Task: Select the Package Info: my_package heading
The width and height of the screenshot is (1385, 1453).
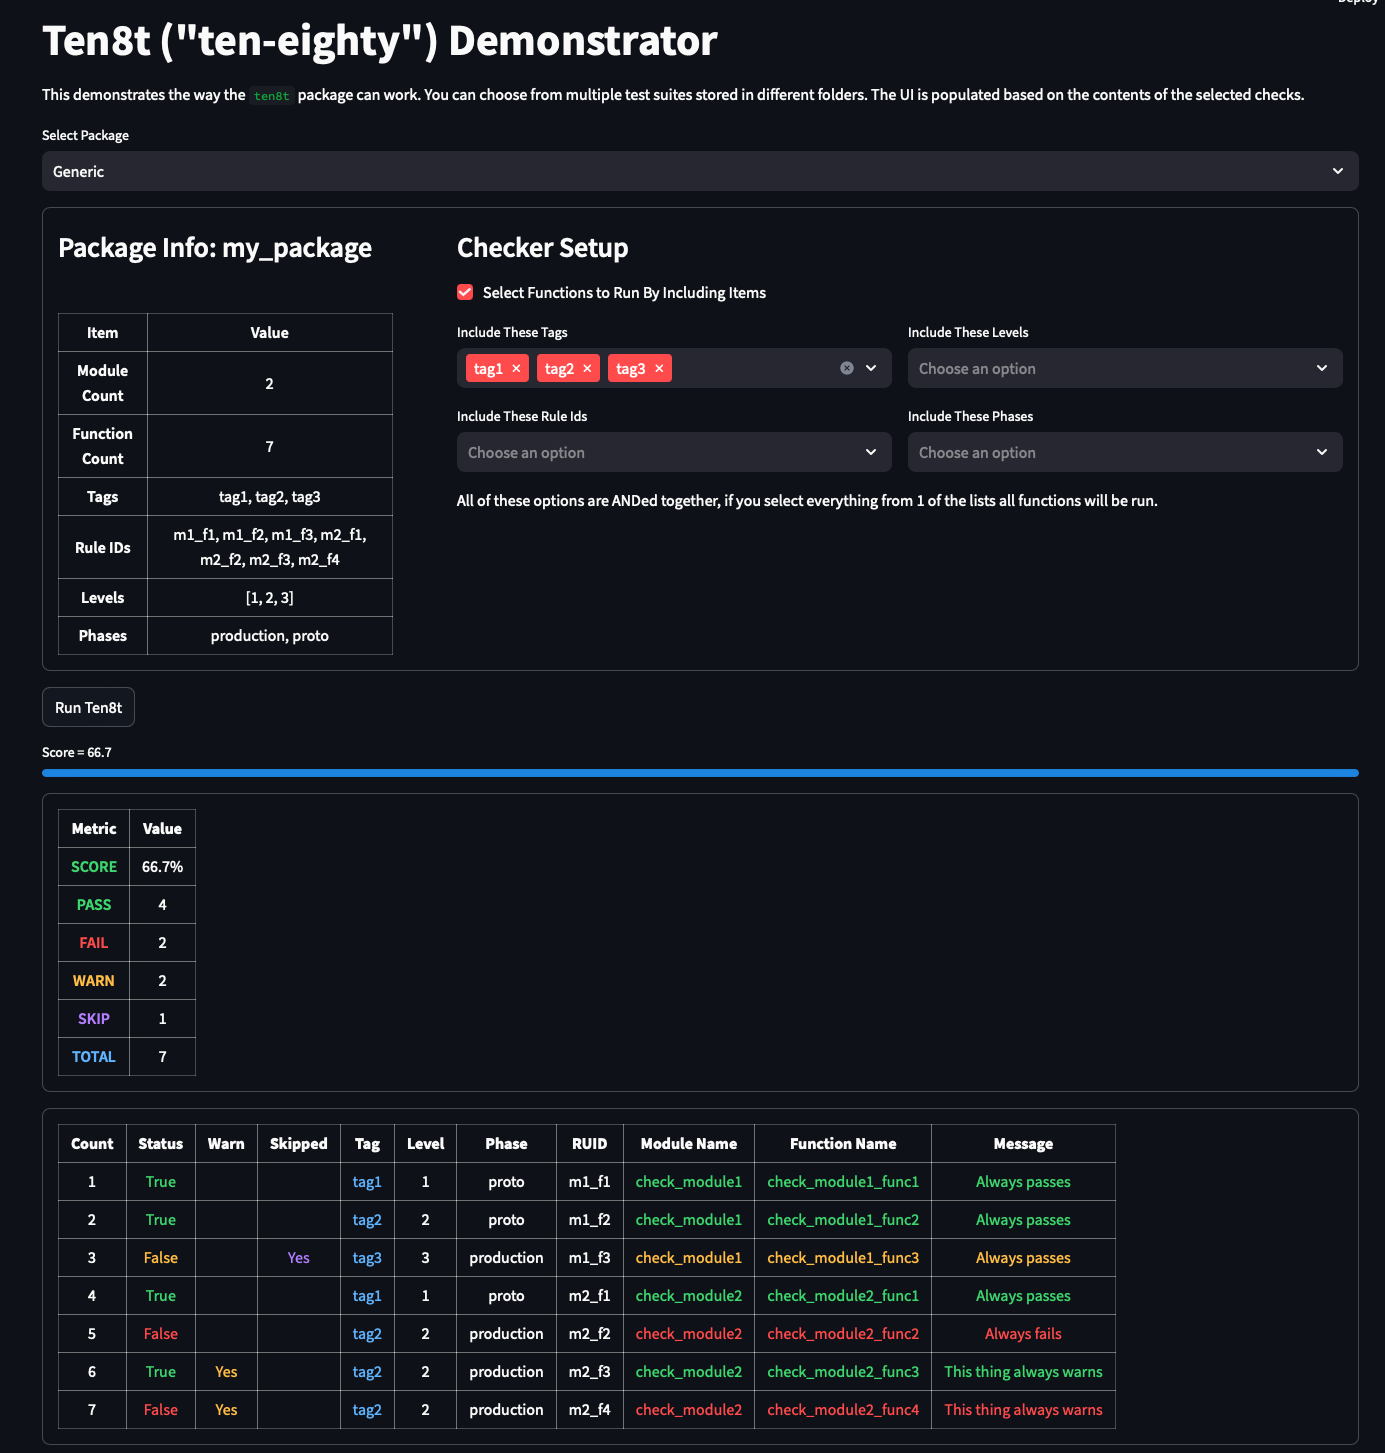Action: (215, 248)
